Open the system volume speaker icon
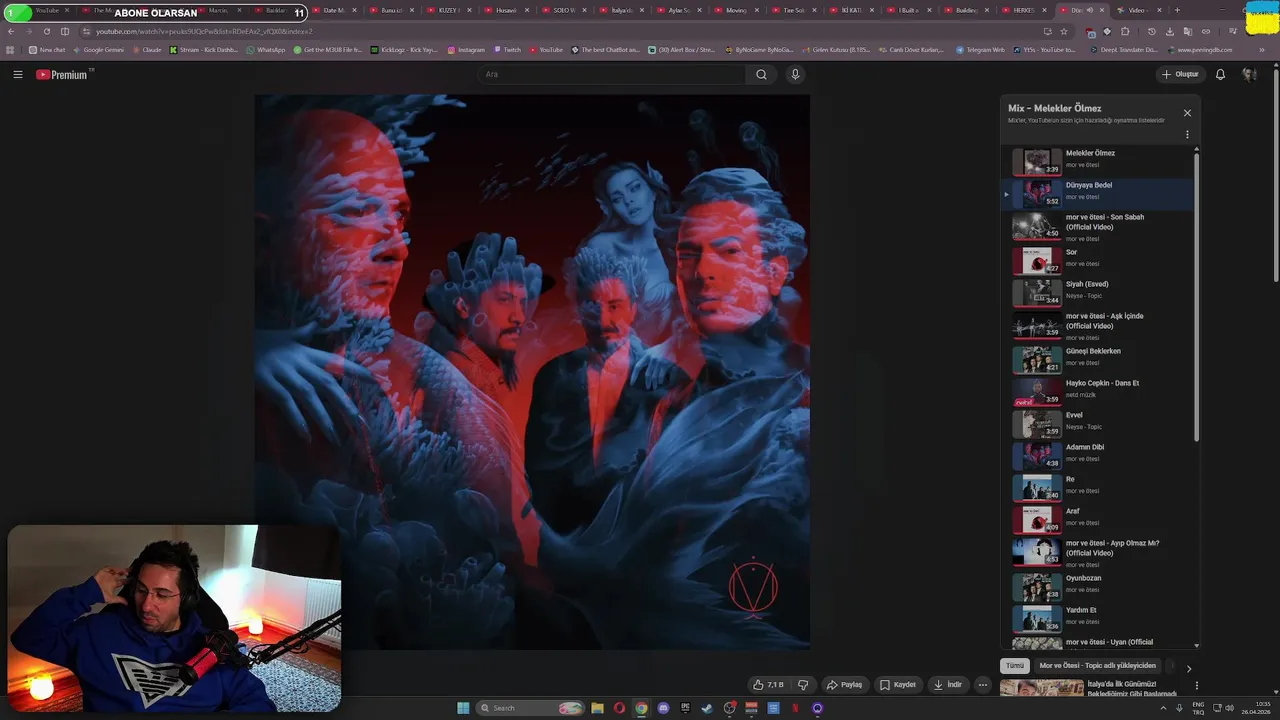Image resolution: width=1280 pixels, height=720 pixels. 1229,708
